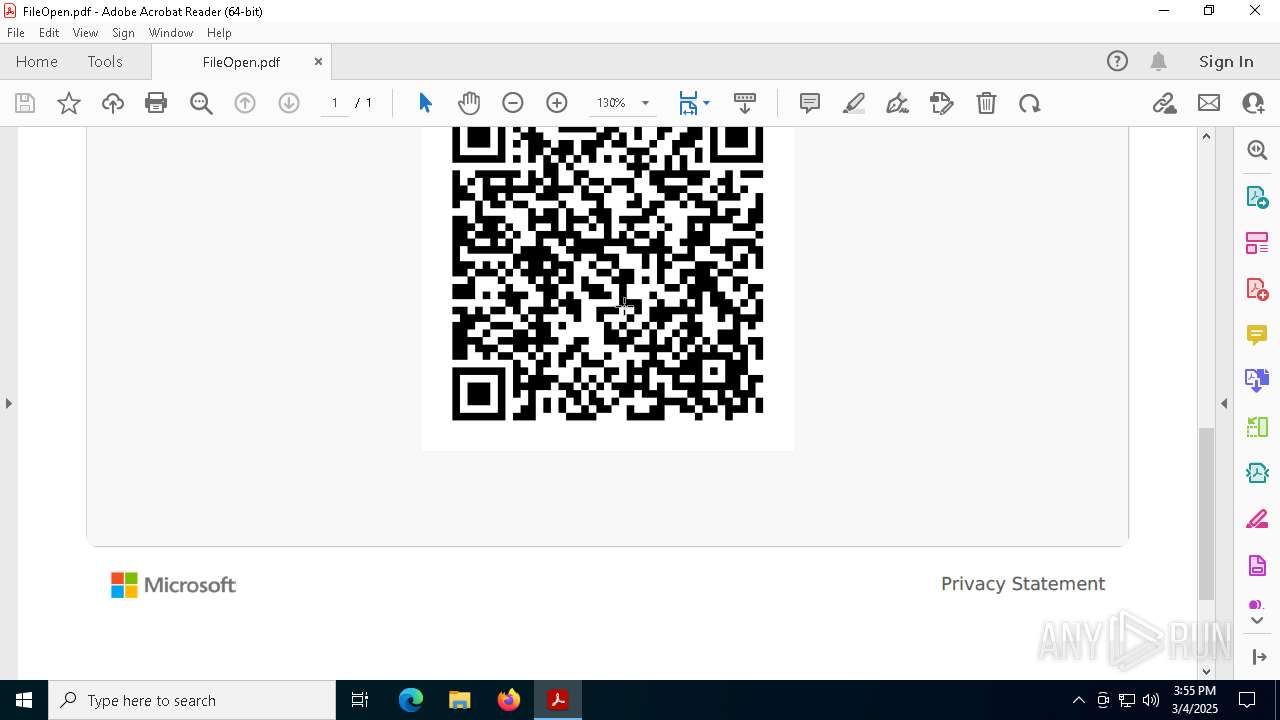The width and height of the screenshot is (1280, 720).
Task: Open Redact pink pen tool in right pane
Action: coord(1257,520)
